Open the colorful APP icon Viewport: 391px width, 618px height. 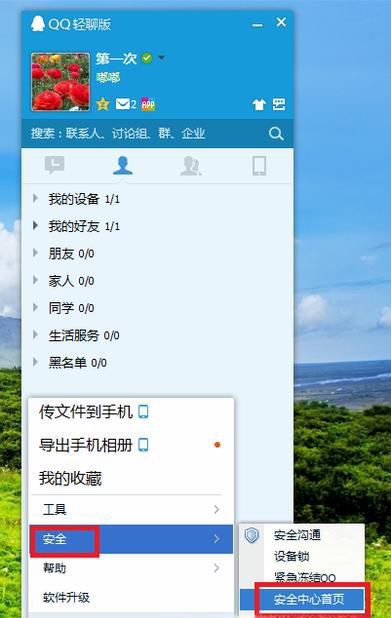pos(148,104)
